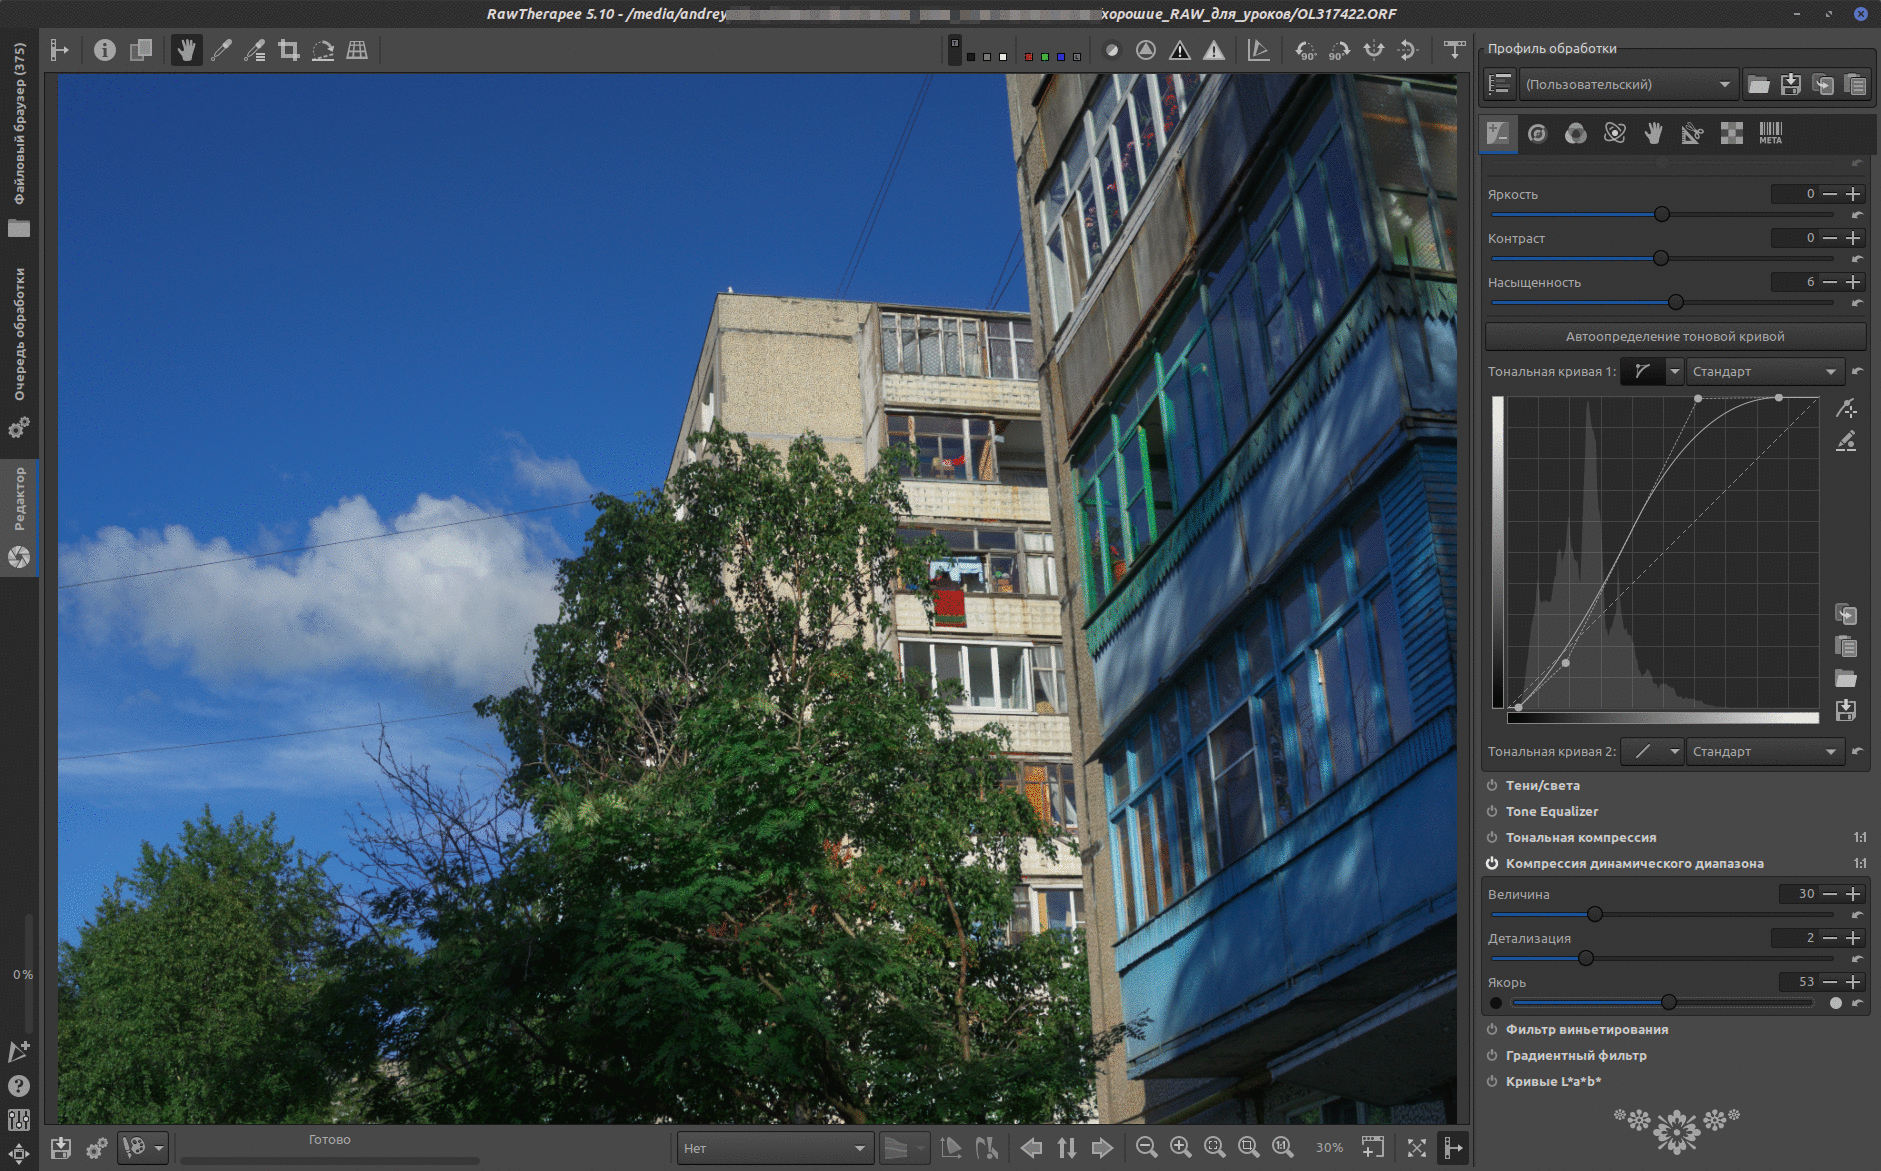Switch to Metadata tab
The height and width of the screenshot is (1171, 1881).
click(x=1771, y=133)
